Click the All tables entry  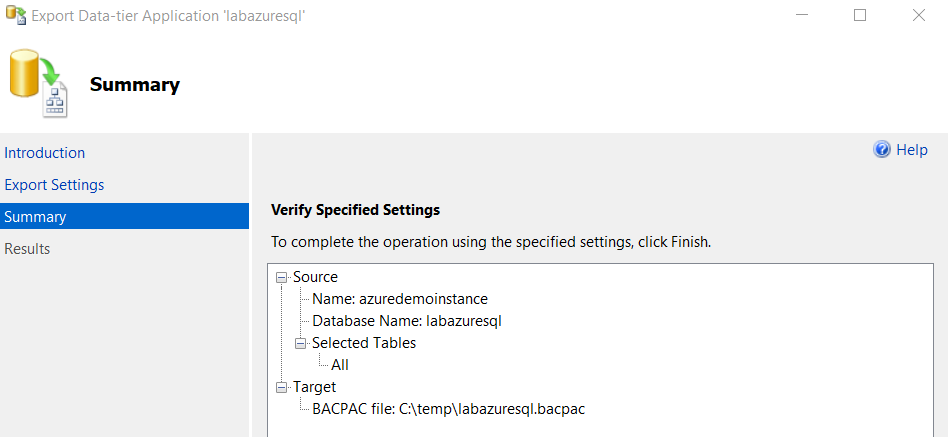pyautogui.click(x=340, y=365)
